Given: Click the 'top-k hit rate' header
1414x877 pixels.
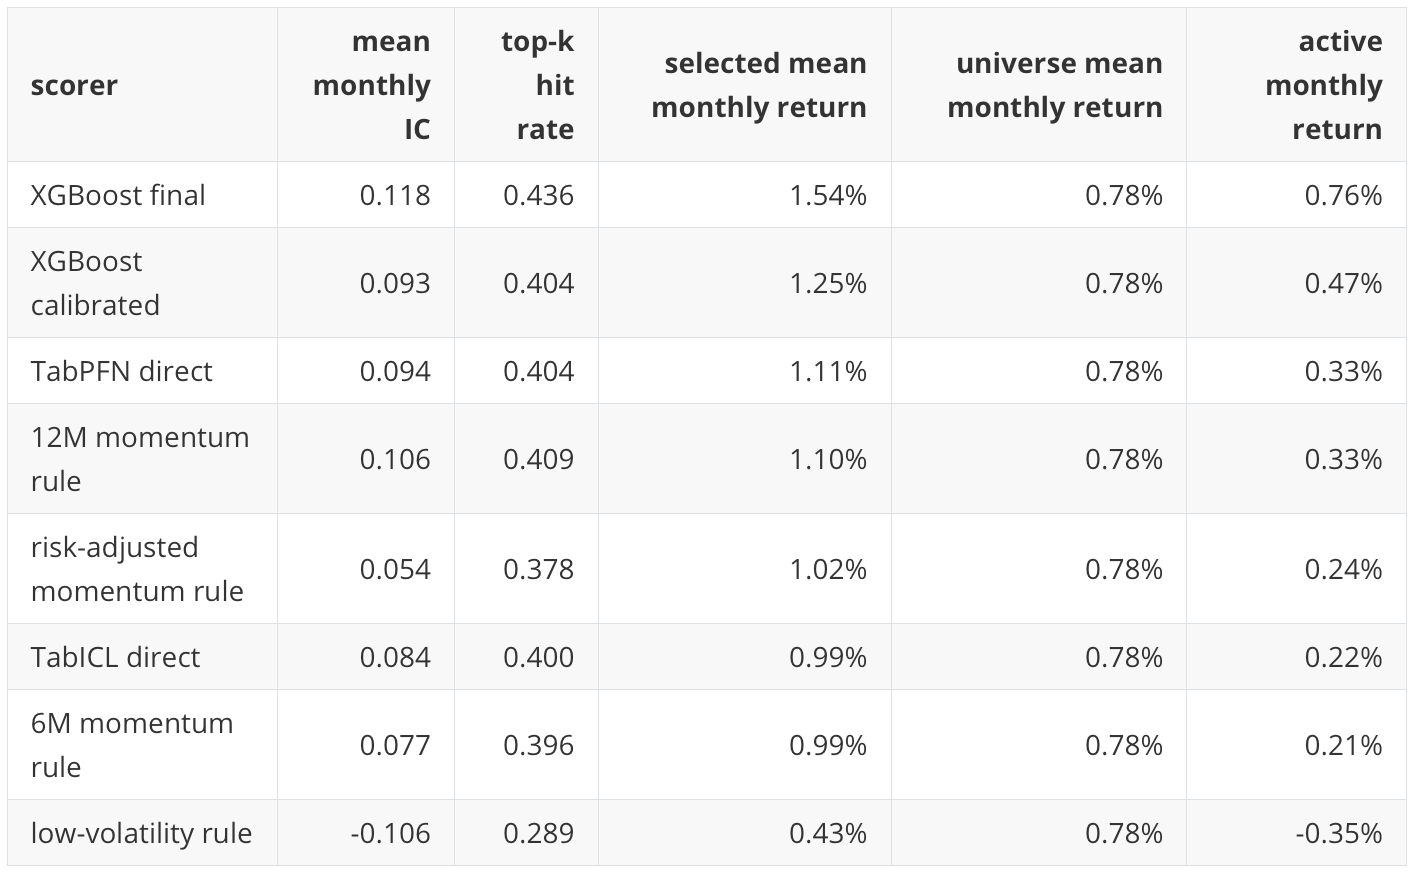Looking at the screenshot, I should click(538, 85).
